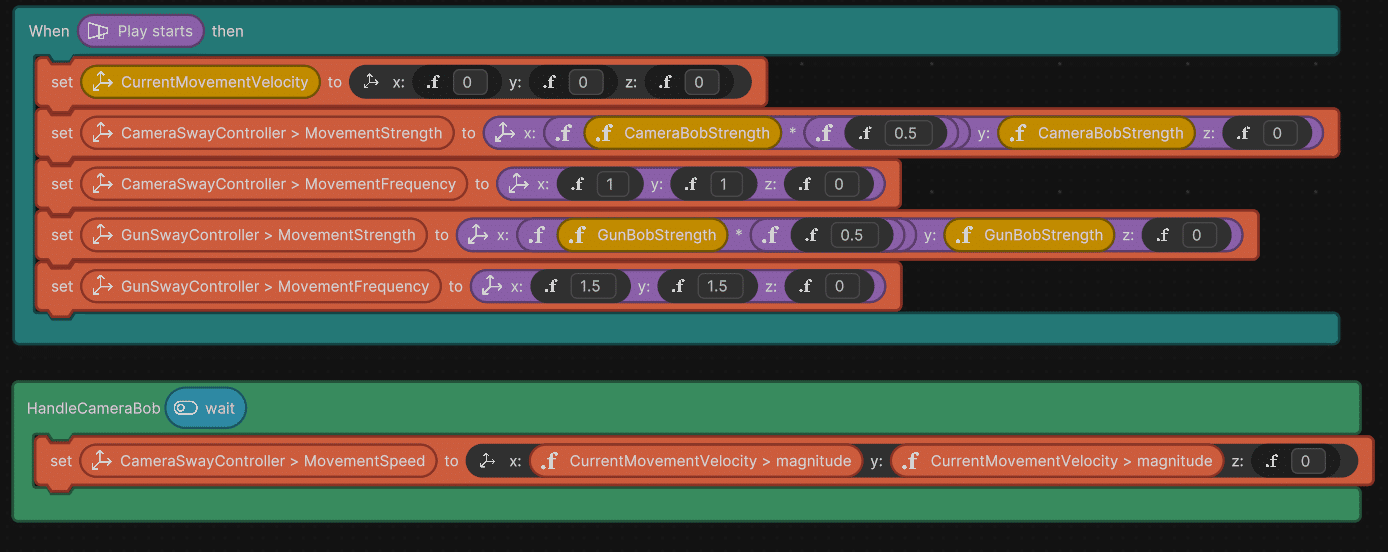
Task: Click vector icon on CameraSwayController > MovementStrength pill
Action: (102, 133)
